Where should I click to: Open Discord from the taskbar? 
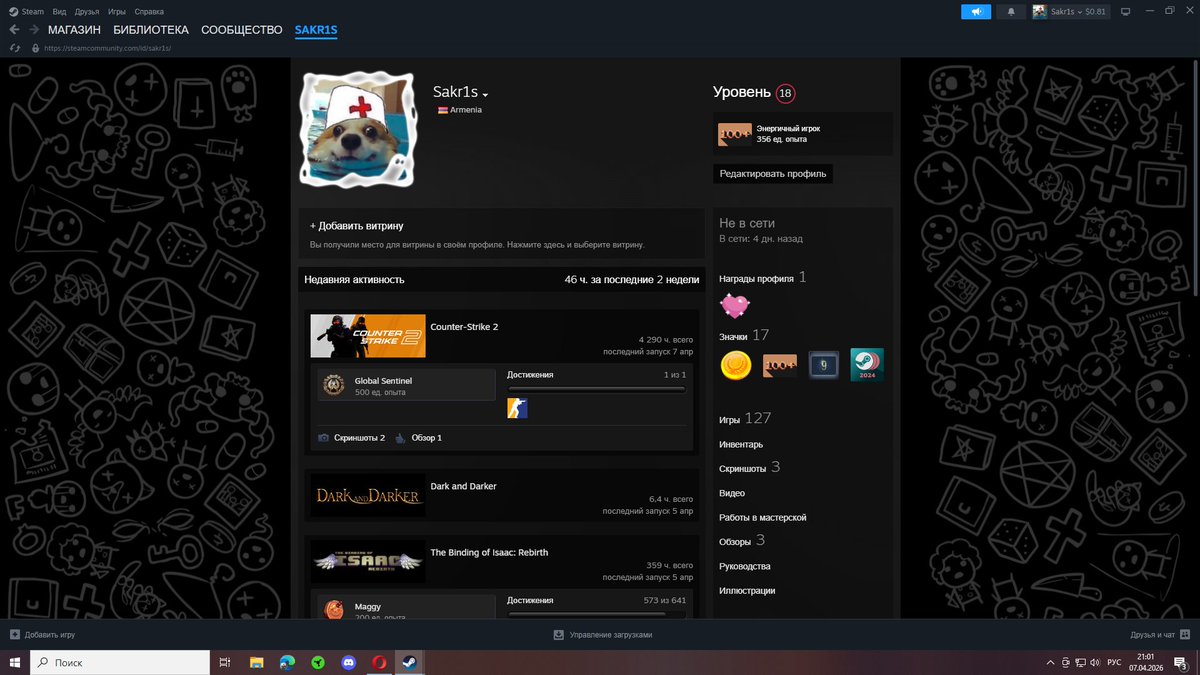pyautogui.click(x=349, y=662)
